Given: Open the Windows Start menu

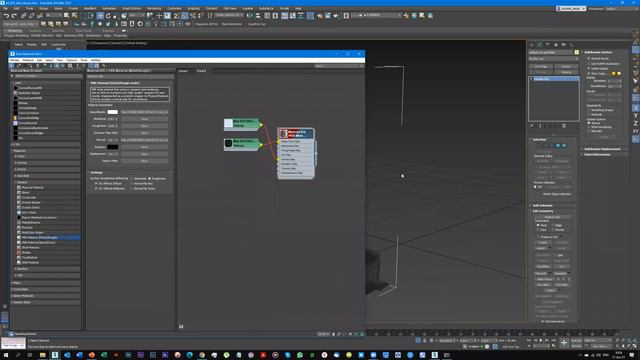Looking at the screenshot, I should (6, 355).
